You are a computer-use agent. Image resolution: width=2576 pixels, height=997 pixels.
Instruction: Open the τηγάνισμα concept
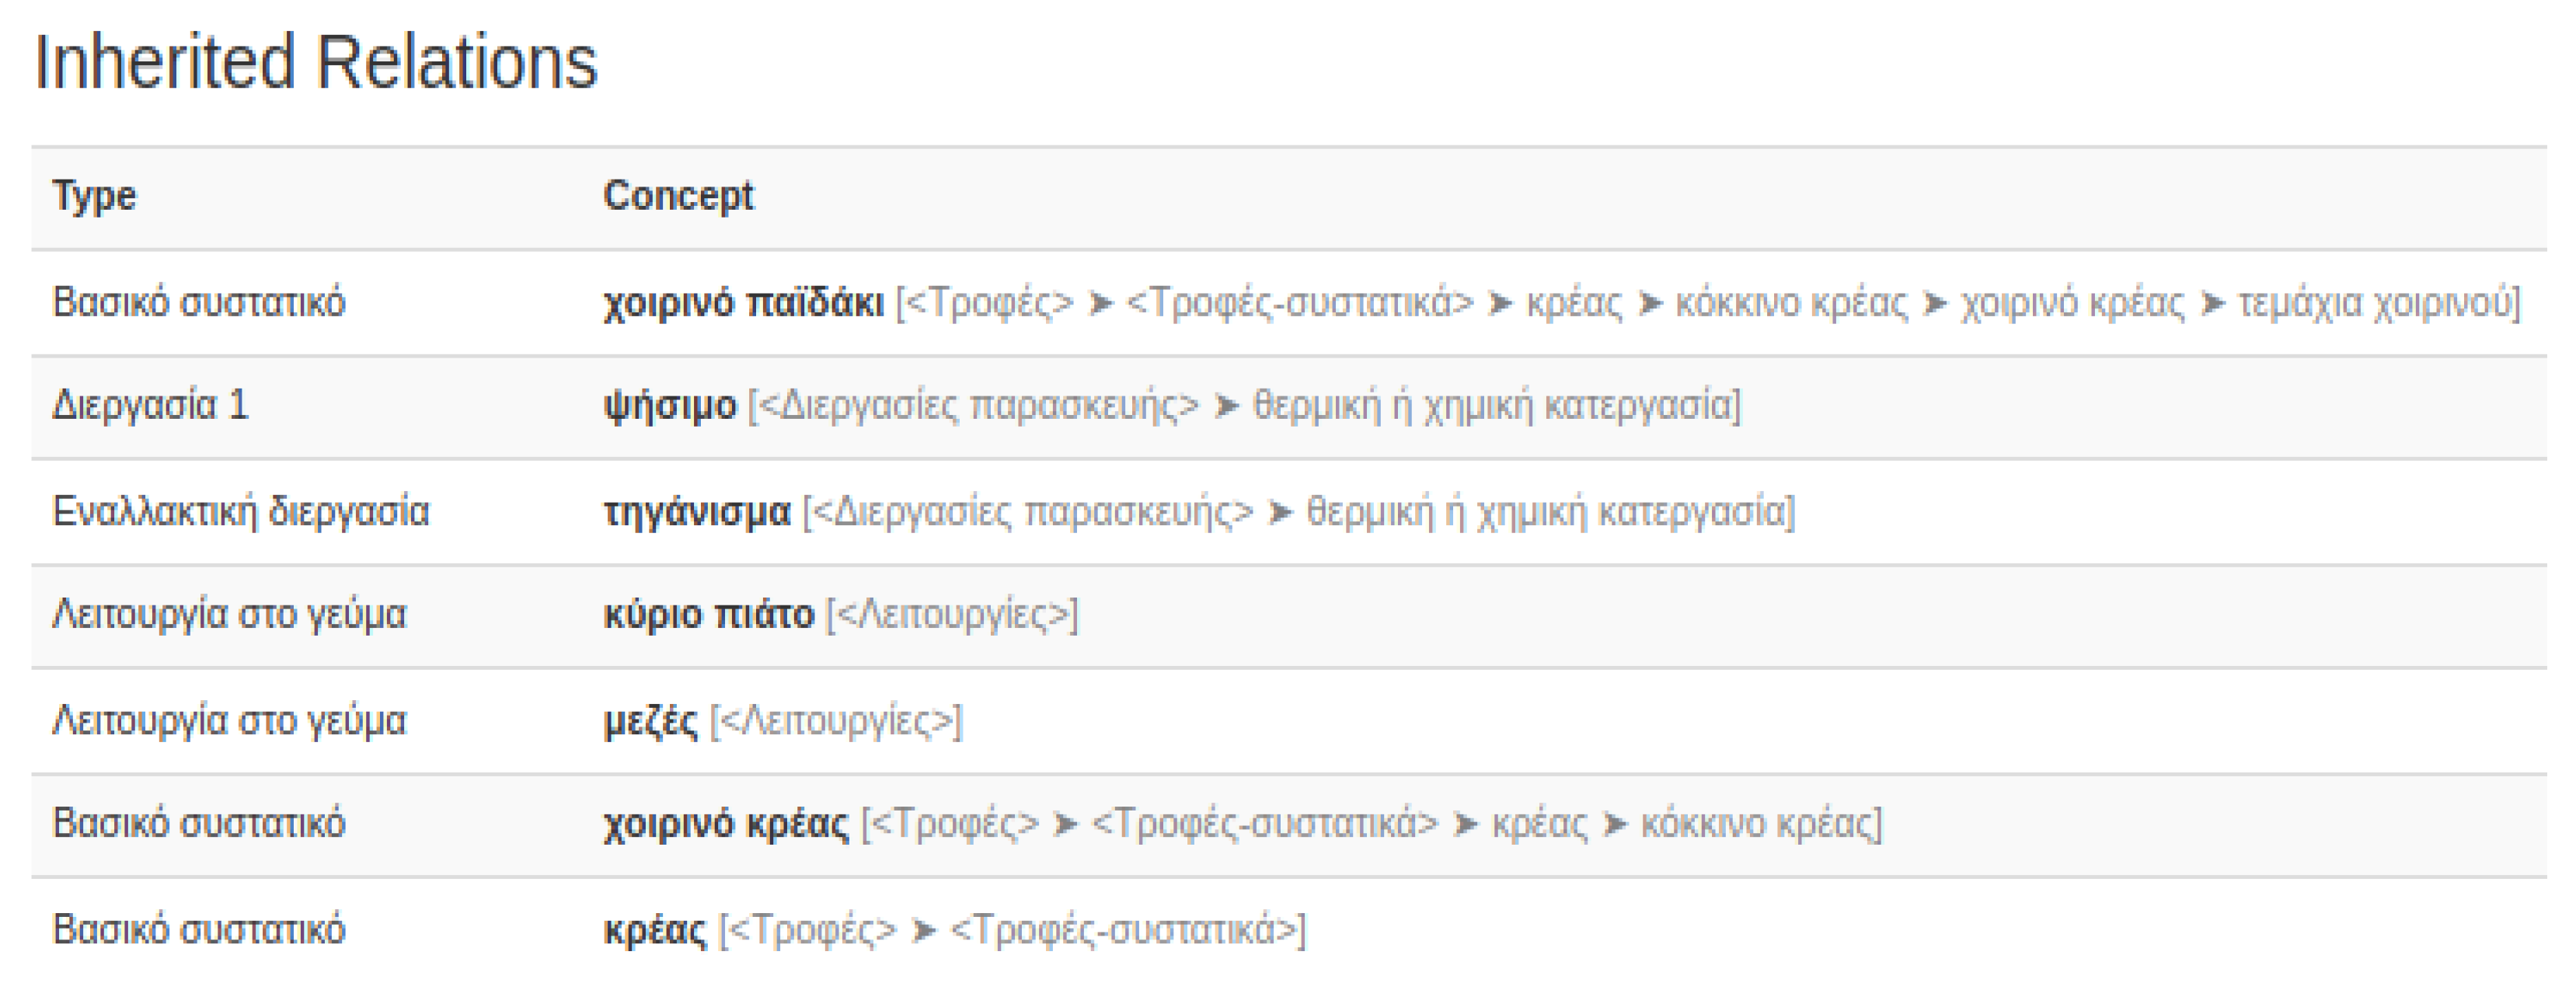[696, 512]
